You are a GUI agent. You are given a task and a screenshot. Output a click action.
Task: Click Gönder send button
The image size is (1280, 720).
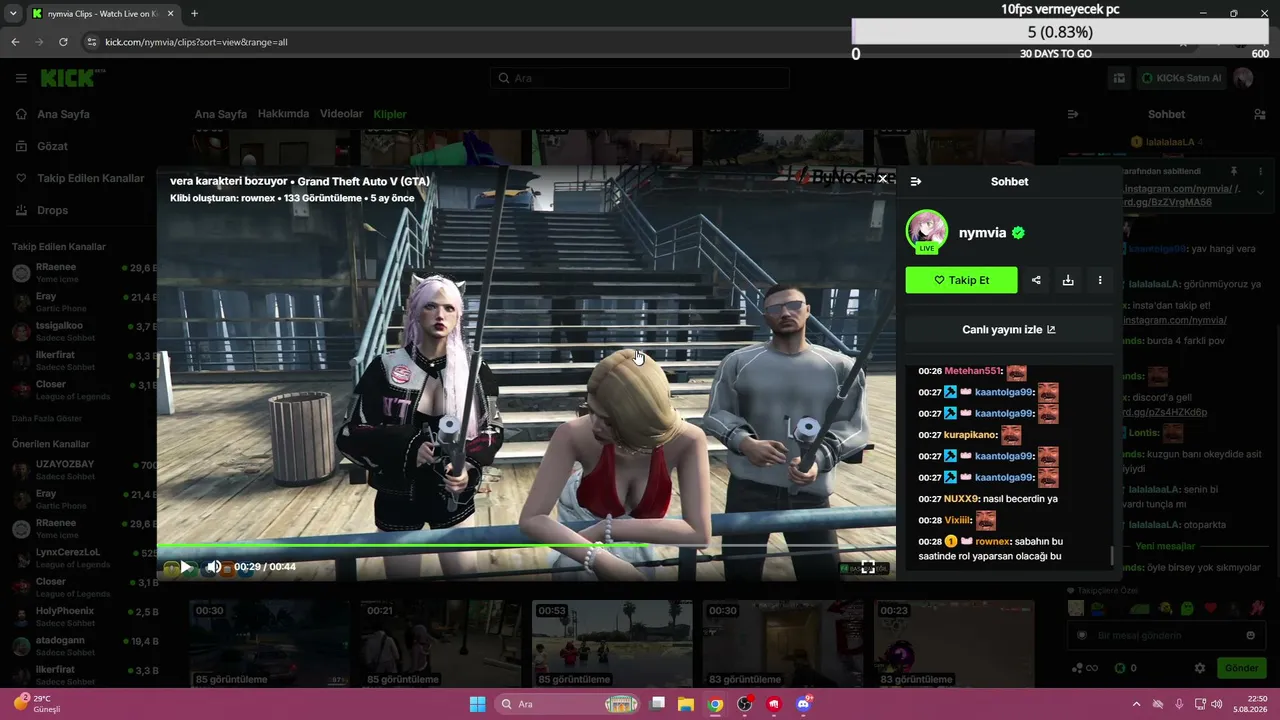(x=1241, y=668)
